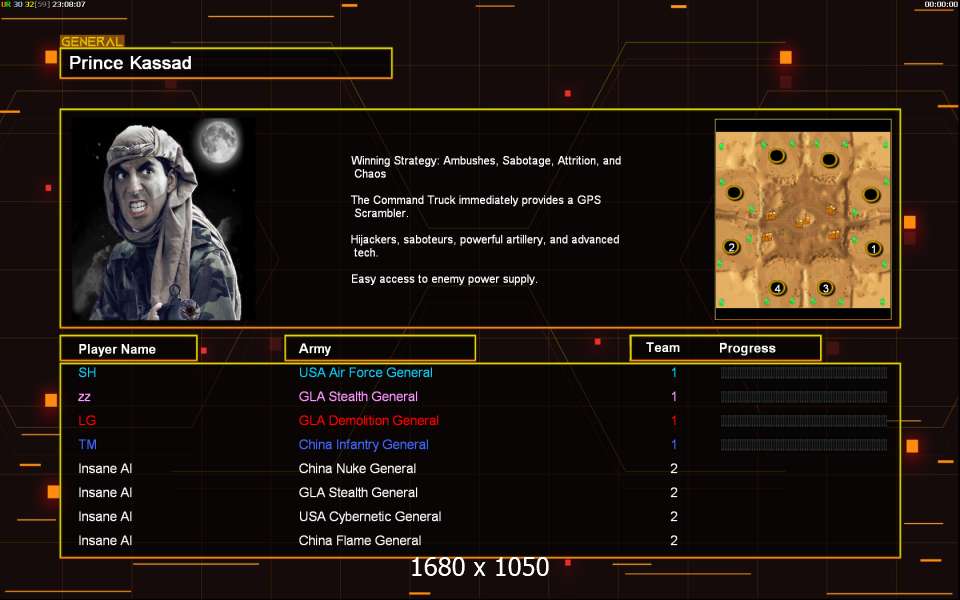Image resolution: width=960 pixels, height=600 pixels.
Task: Select Insane AI in the USA Cybernetic General row
Action: pyautogui.click(x=105, y=517)
